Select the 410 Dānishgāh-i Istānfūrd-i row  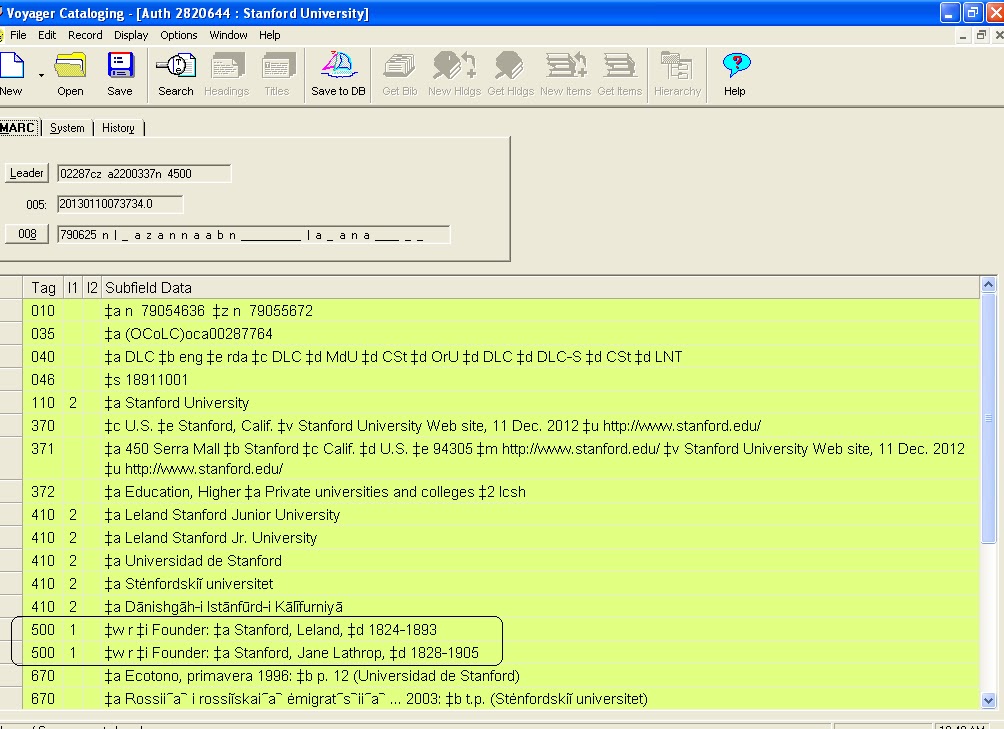[540, 607]
